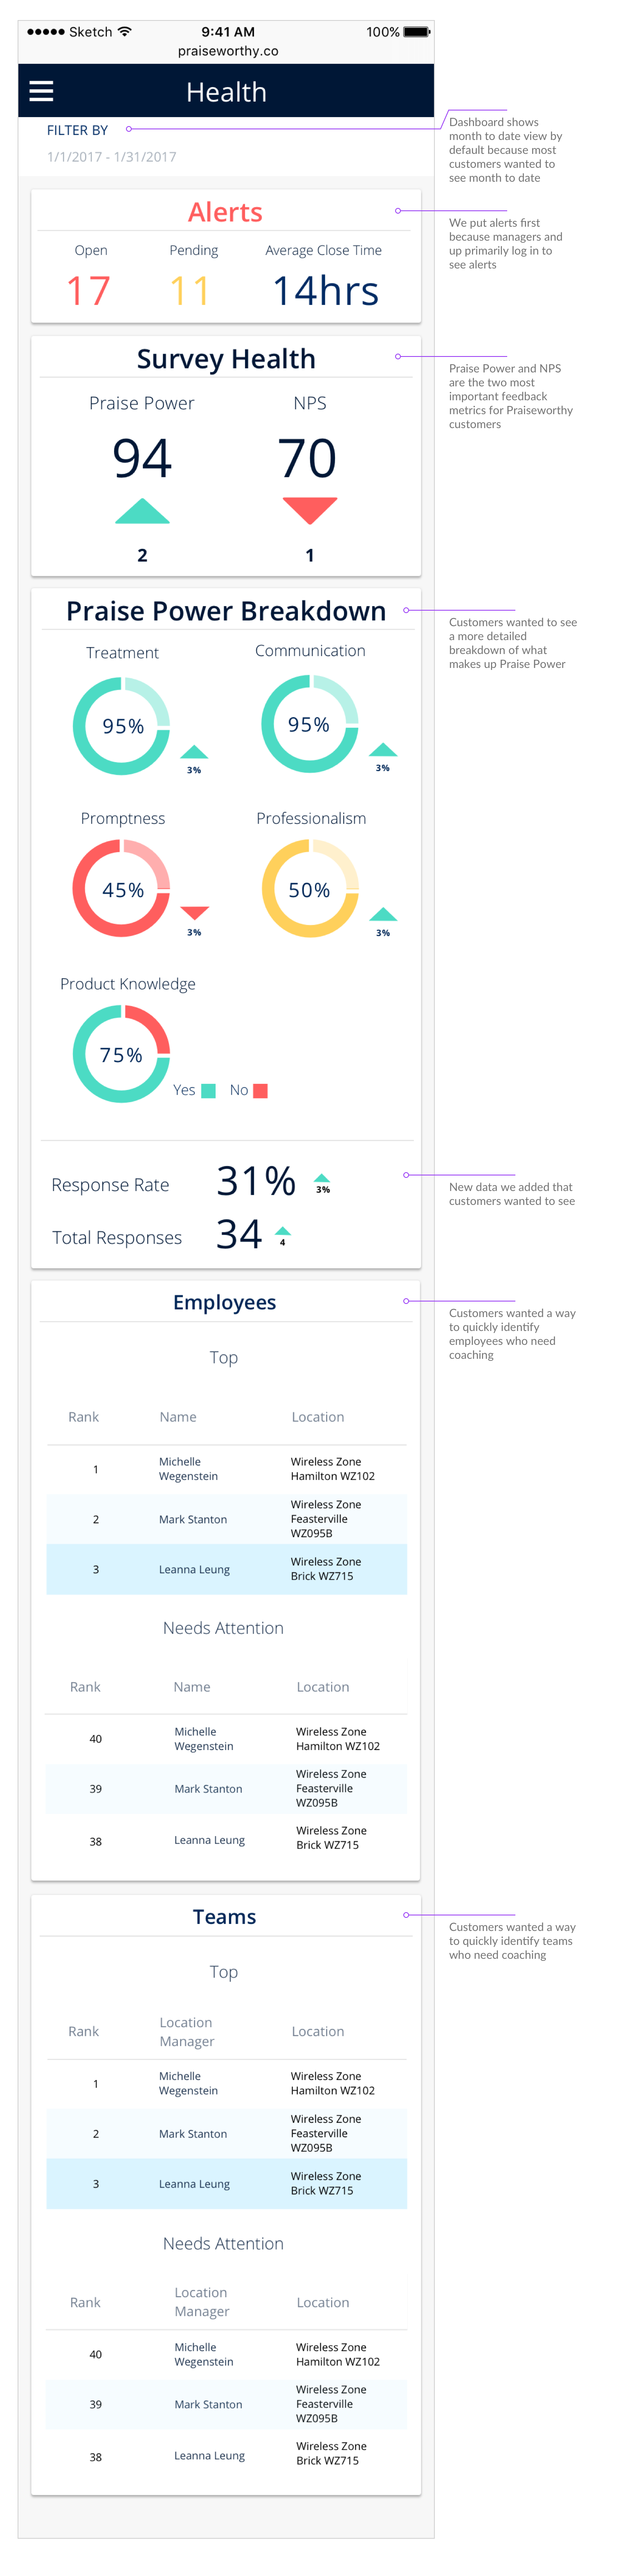Click the date range 1/1/2017 - 1/31/2017
The width and height of the screenshot is (625, 2576).
click(112, 157)
